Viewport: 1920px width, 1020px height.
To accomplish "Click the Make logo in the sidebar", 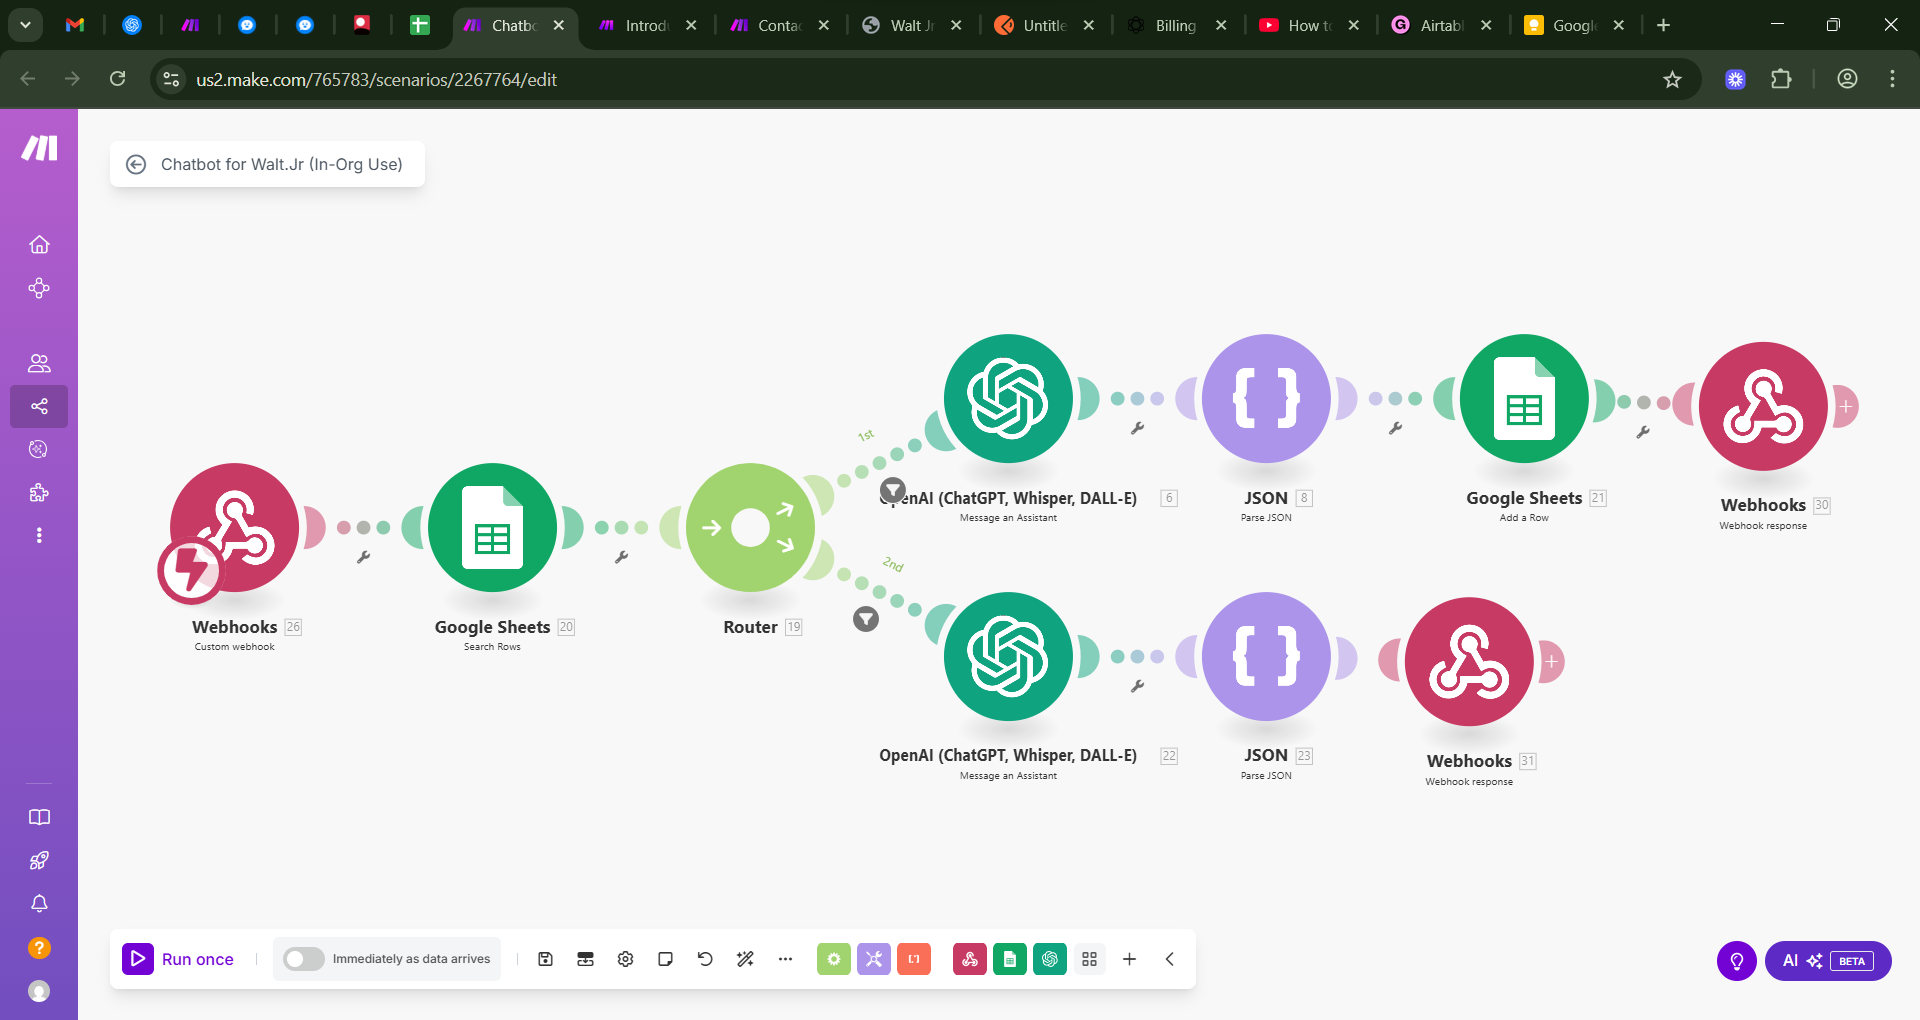I will click(39, 148).
